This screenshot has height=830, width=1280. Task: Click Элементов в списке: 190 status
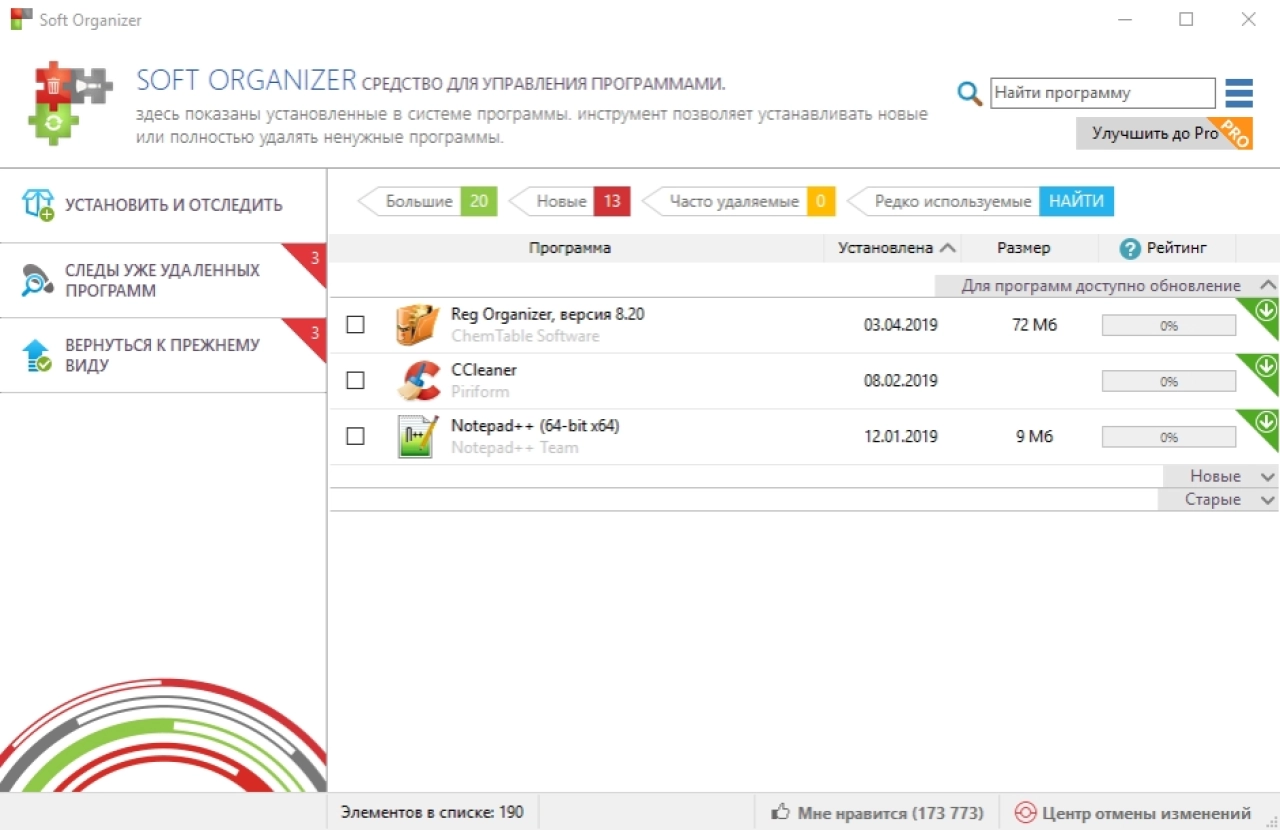click(x=432, y=812)
